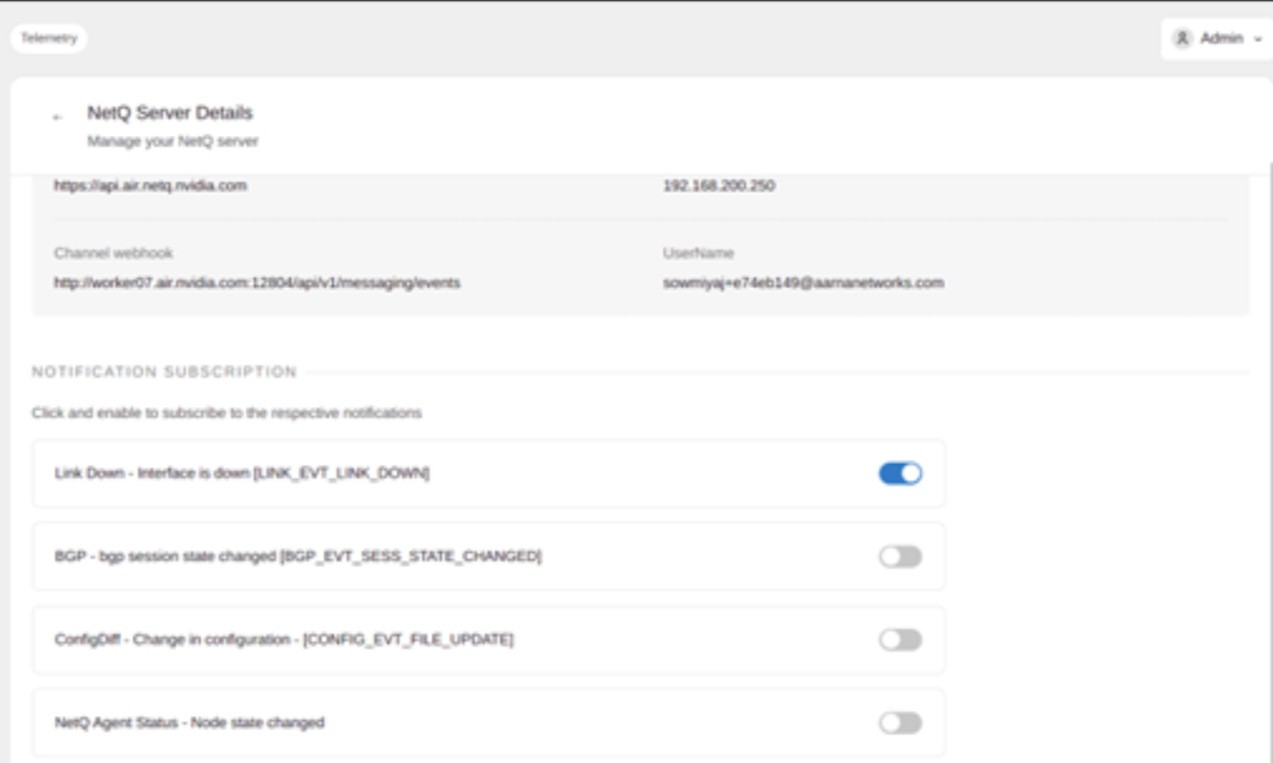Select the IP address 192.168.200.250
The width and height of the screenshot is (1273, 763).
pos(719,186)
